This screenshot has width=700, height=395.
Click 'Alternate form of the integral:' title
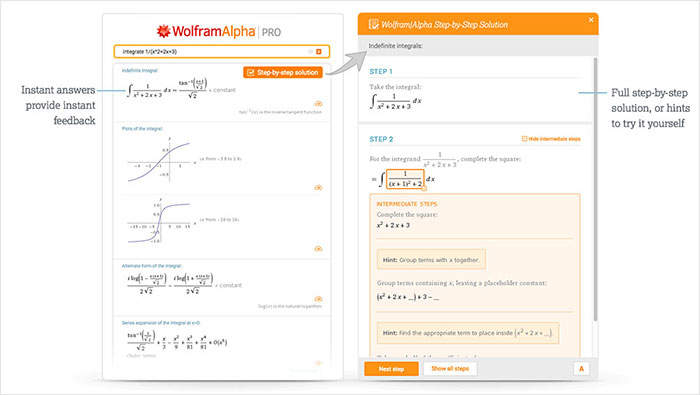coord(152,266)
